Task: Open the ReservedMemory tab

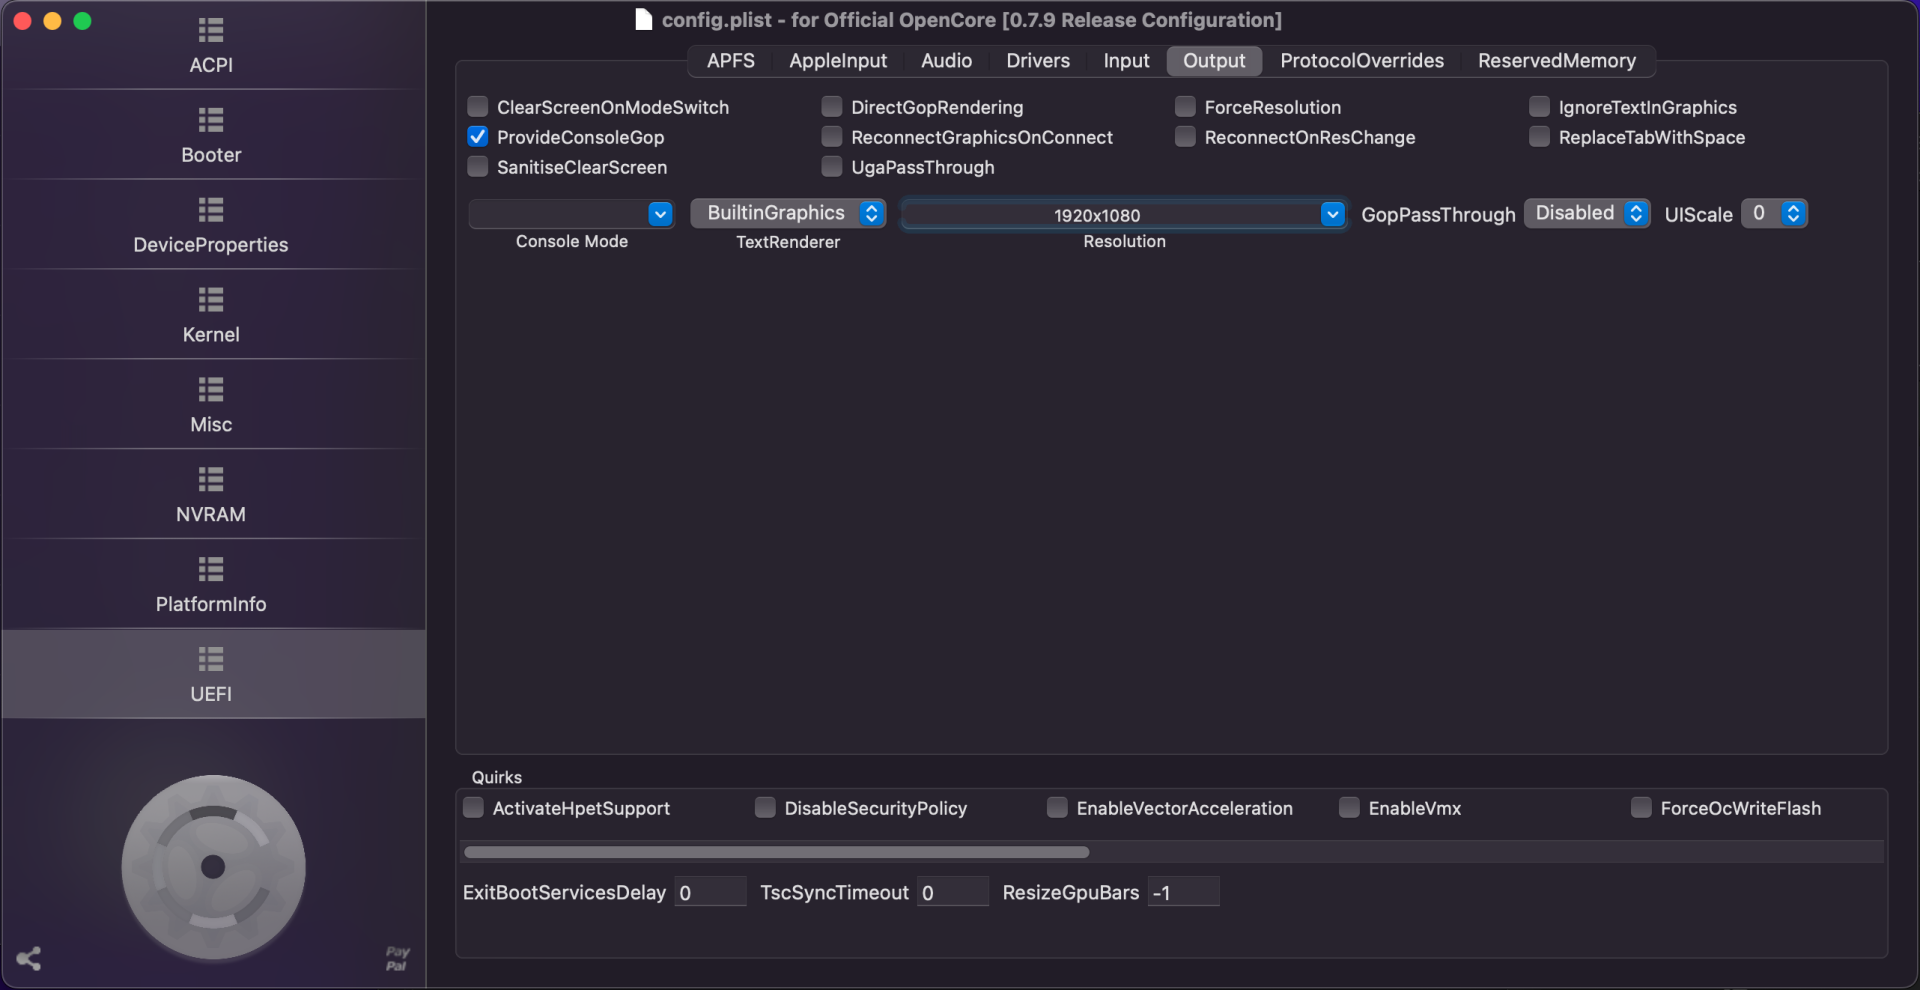Action: click(1557, 61)
